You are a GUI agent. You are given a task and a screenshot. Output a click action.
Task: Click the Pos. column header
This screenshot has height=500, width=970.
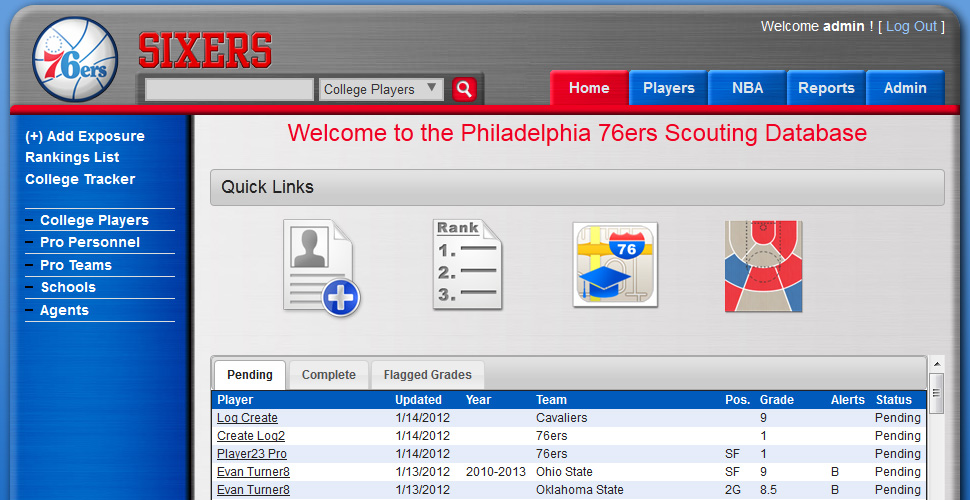(x=737, y=400)
